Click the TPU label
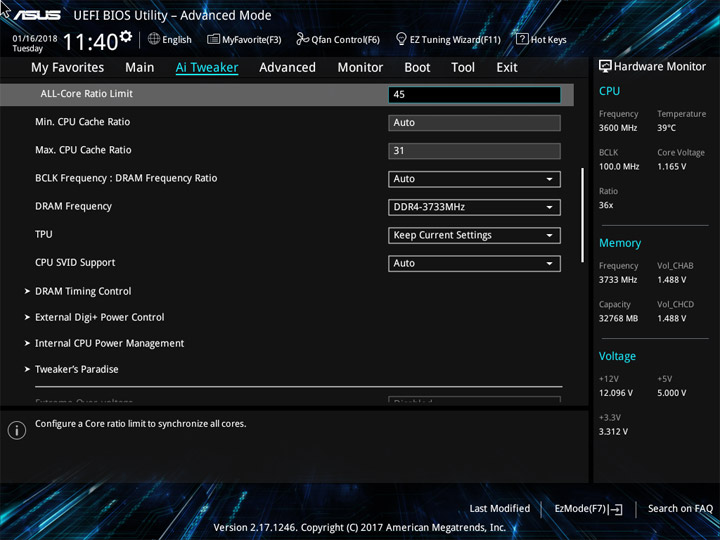720x540 pixels. coord(44,234)
